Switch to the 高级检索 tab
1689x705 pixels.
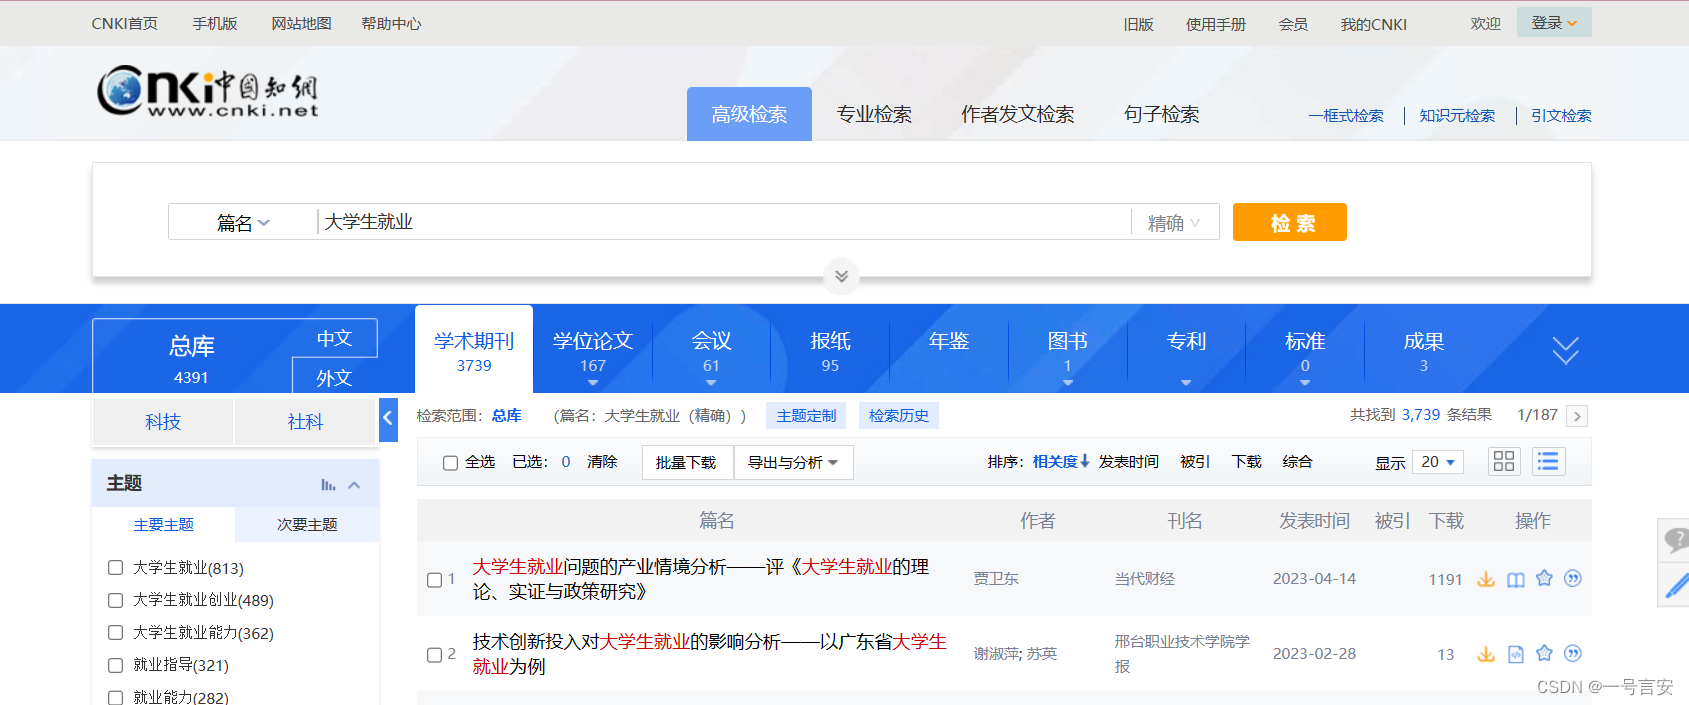pyautogui.click(x=749, y=114)
